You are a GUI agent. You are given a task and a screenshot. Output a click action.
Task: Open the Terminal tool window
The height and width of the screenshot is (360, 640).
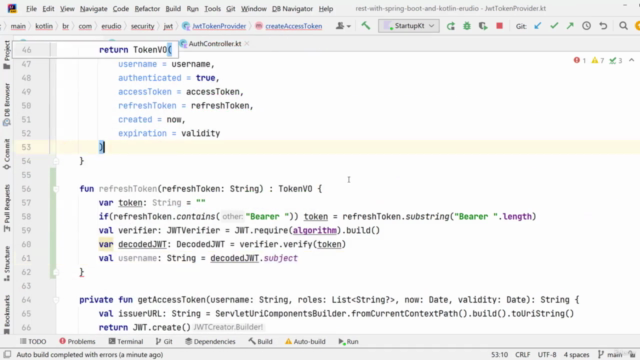click(126, 341)
